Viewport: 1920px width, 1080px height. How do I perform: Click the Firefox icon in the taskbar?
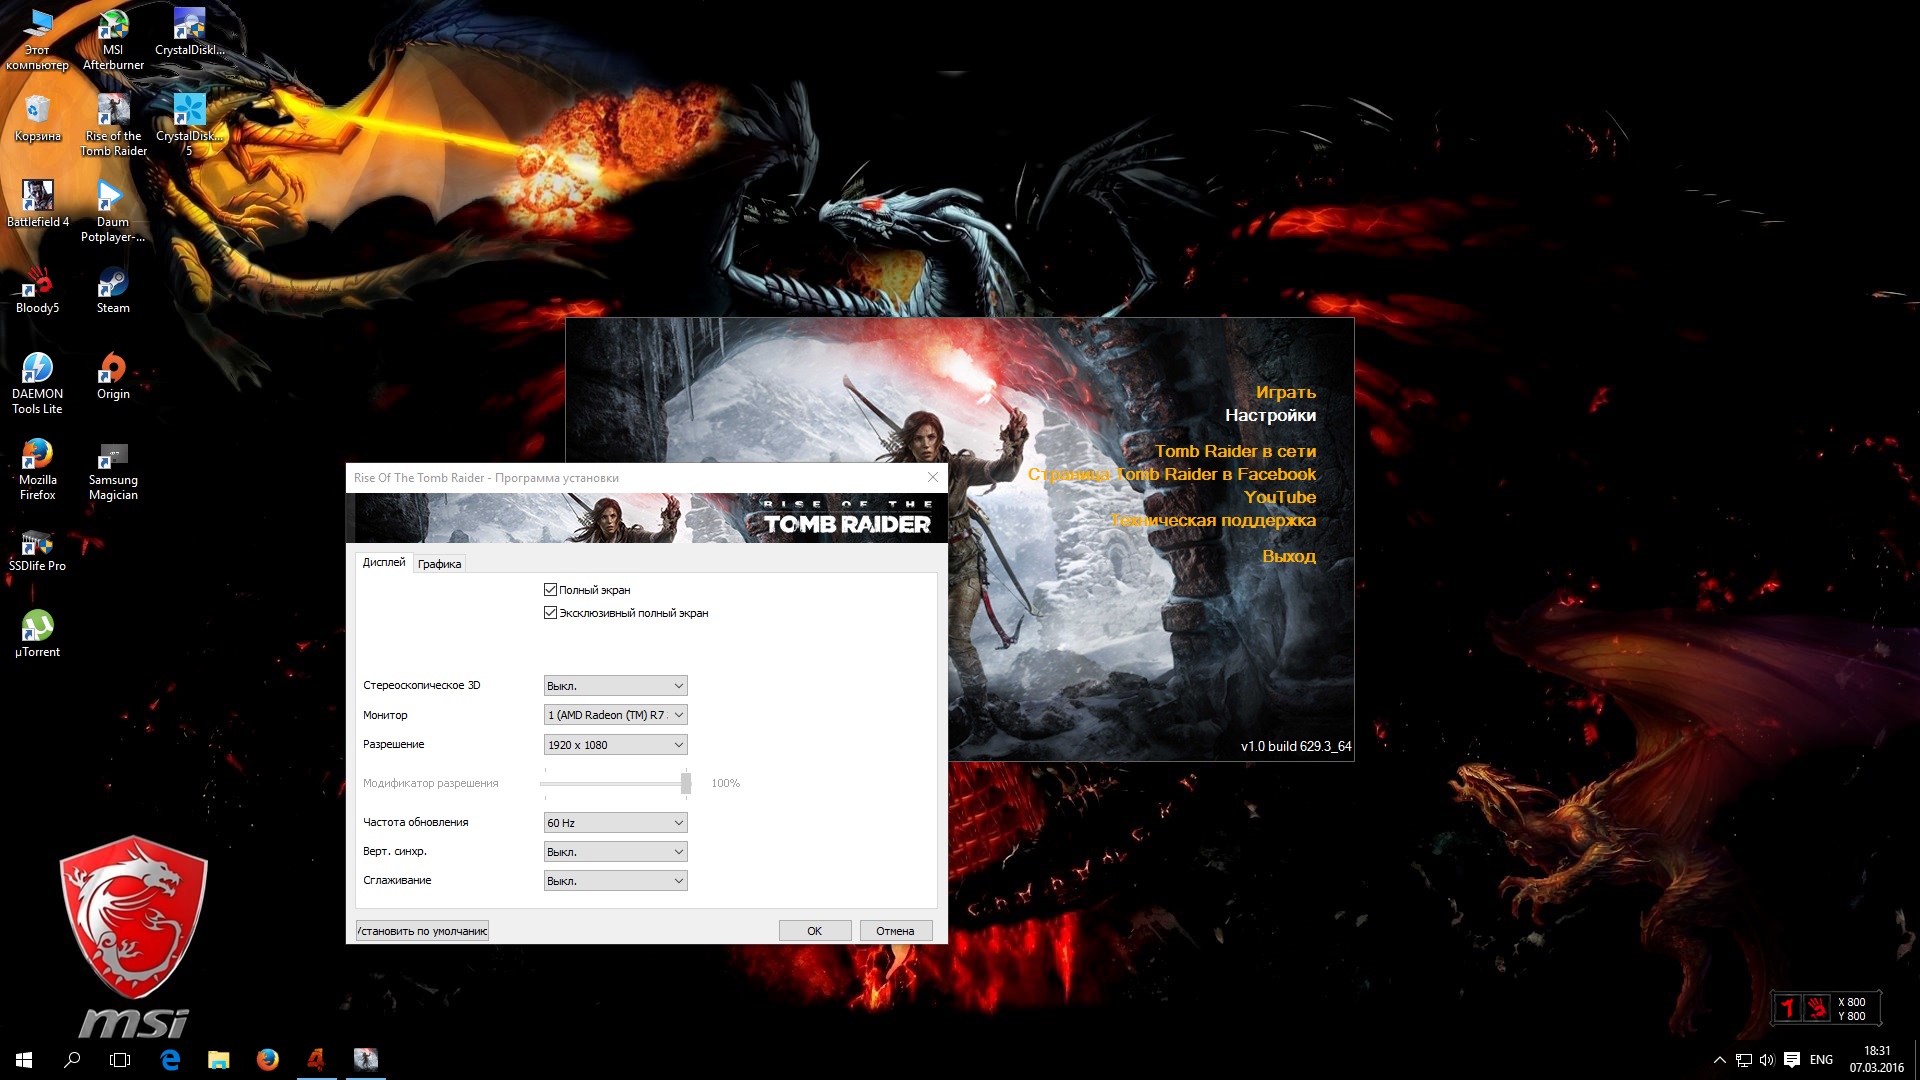pyautogui.click(x=267, y=1059)
